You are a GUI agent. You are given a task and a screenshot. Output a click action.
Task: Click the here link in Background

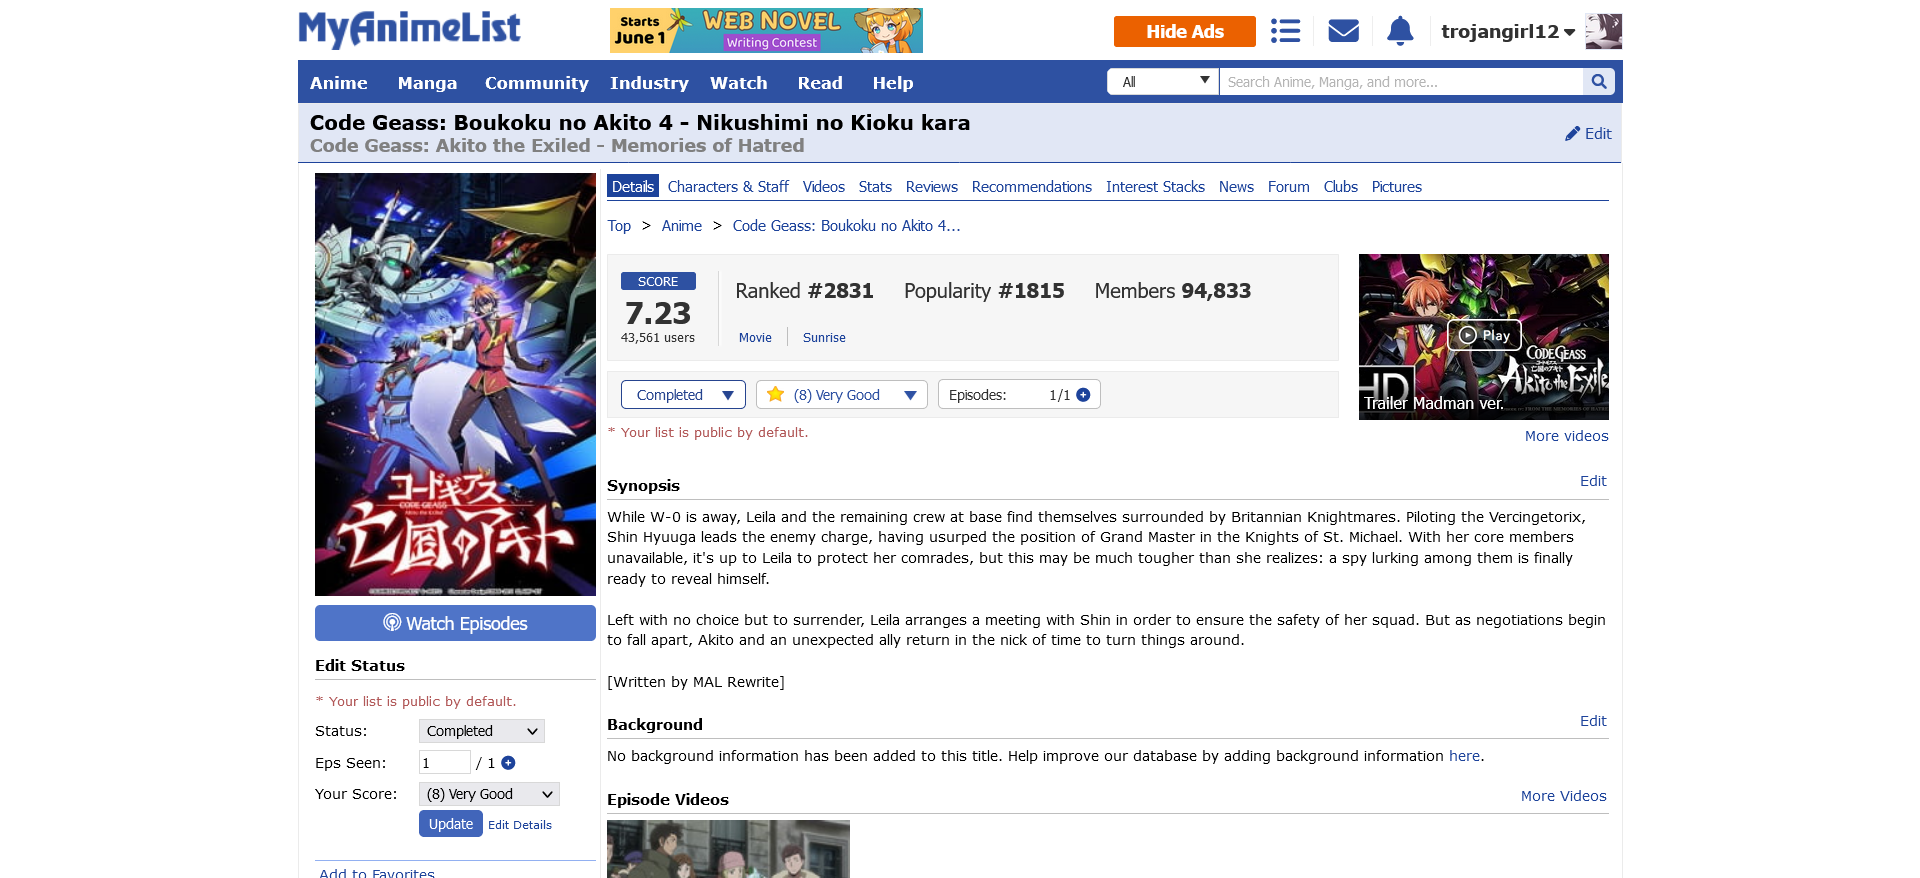tap(1464, 756)
